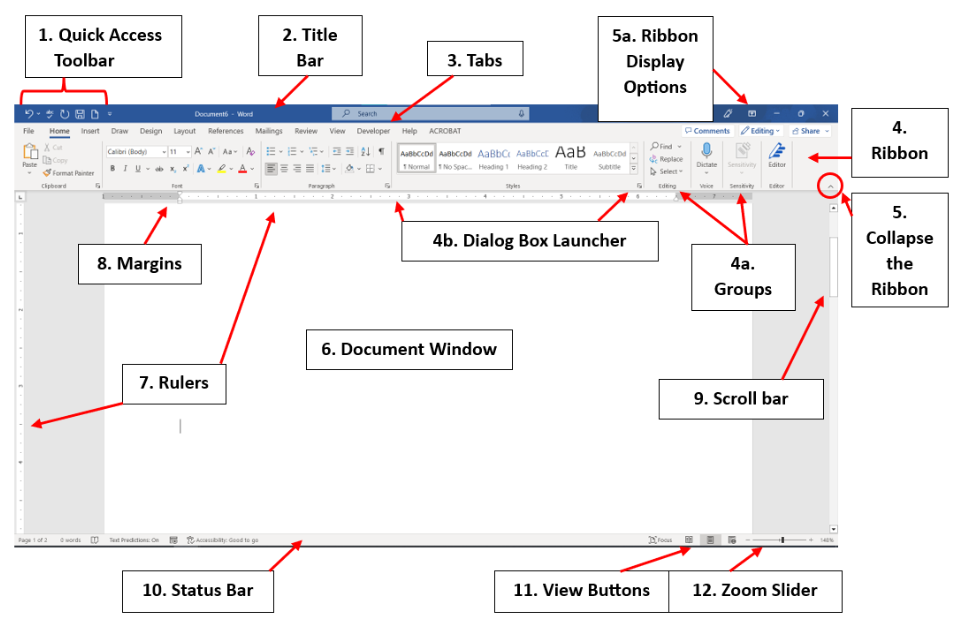The image size is (958, 620).
Task: Click the Paste clipboard icon
Action: 29,151
